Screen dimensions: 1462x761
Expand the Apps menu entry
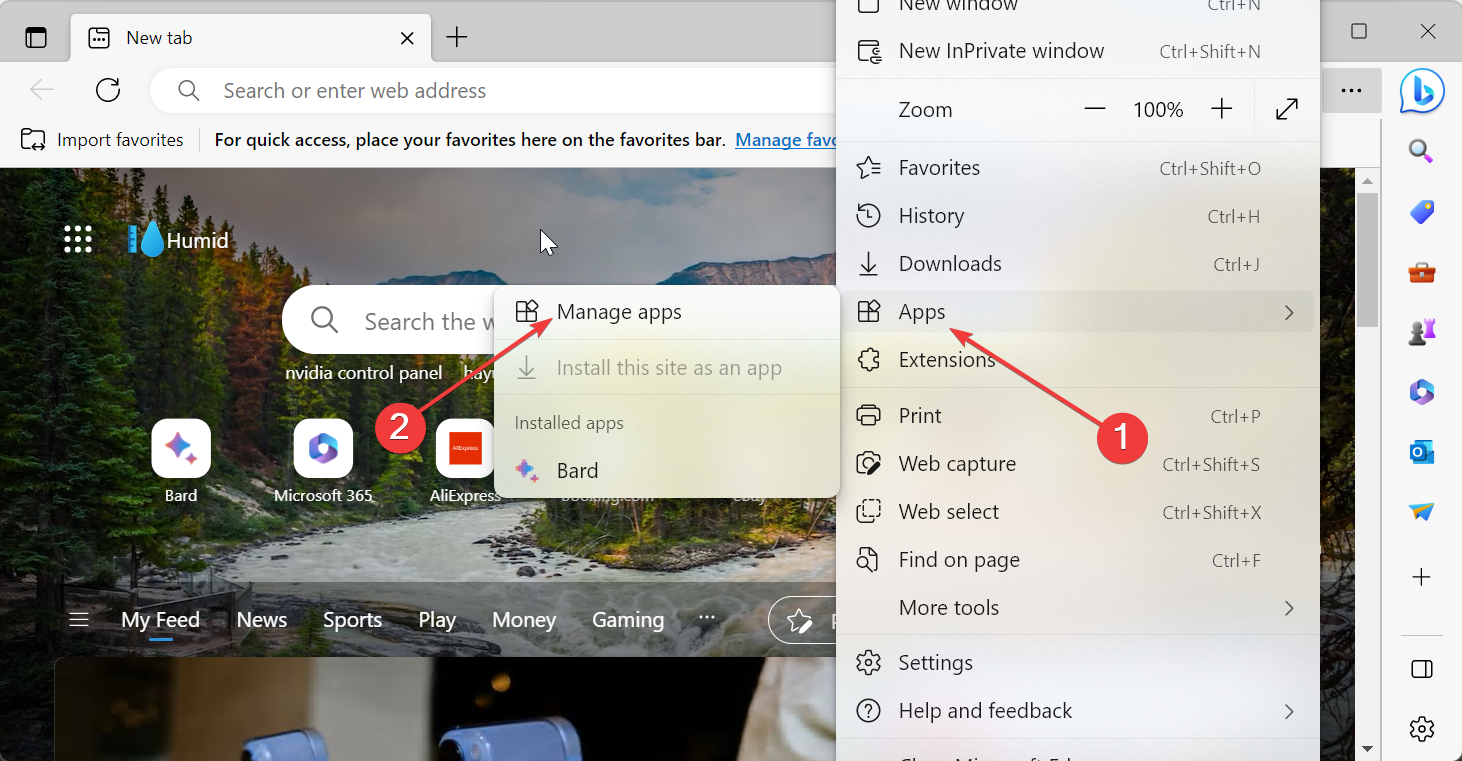coord(1077,312)
